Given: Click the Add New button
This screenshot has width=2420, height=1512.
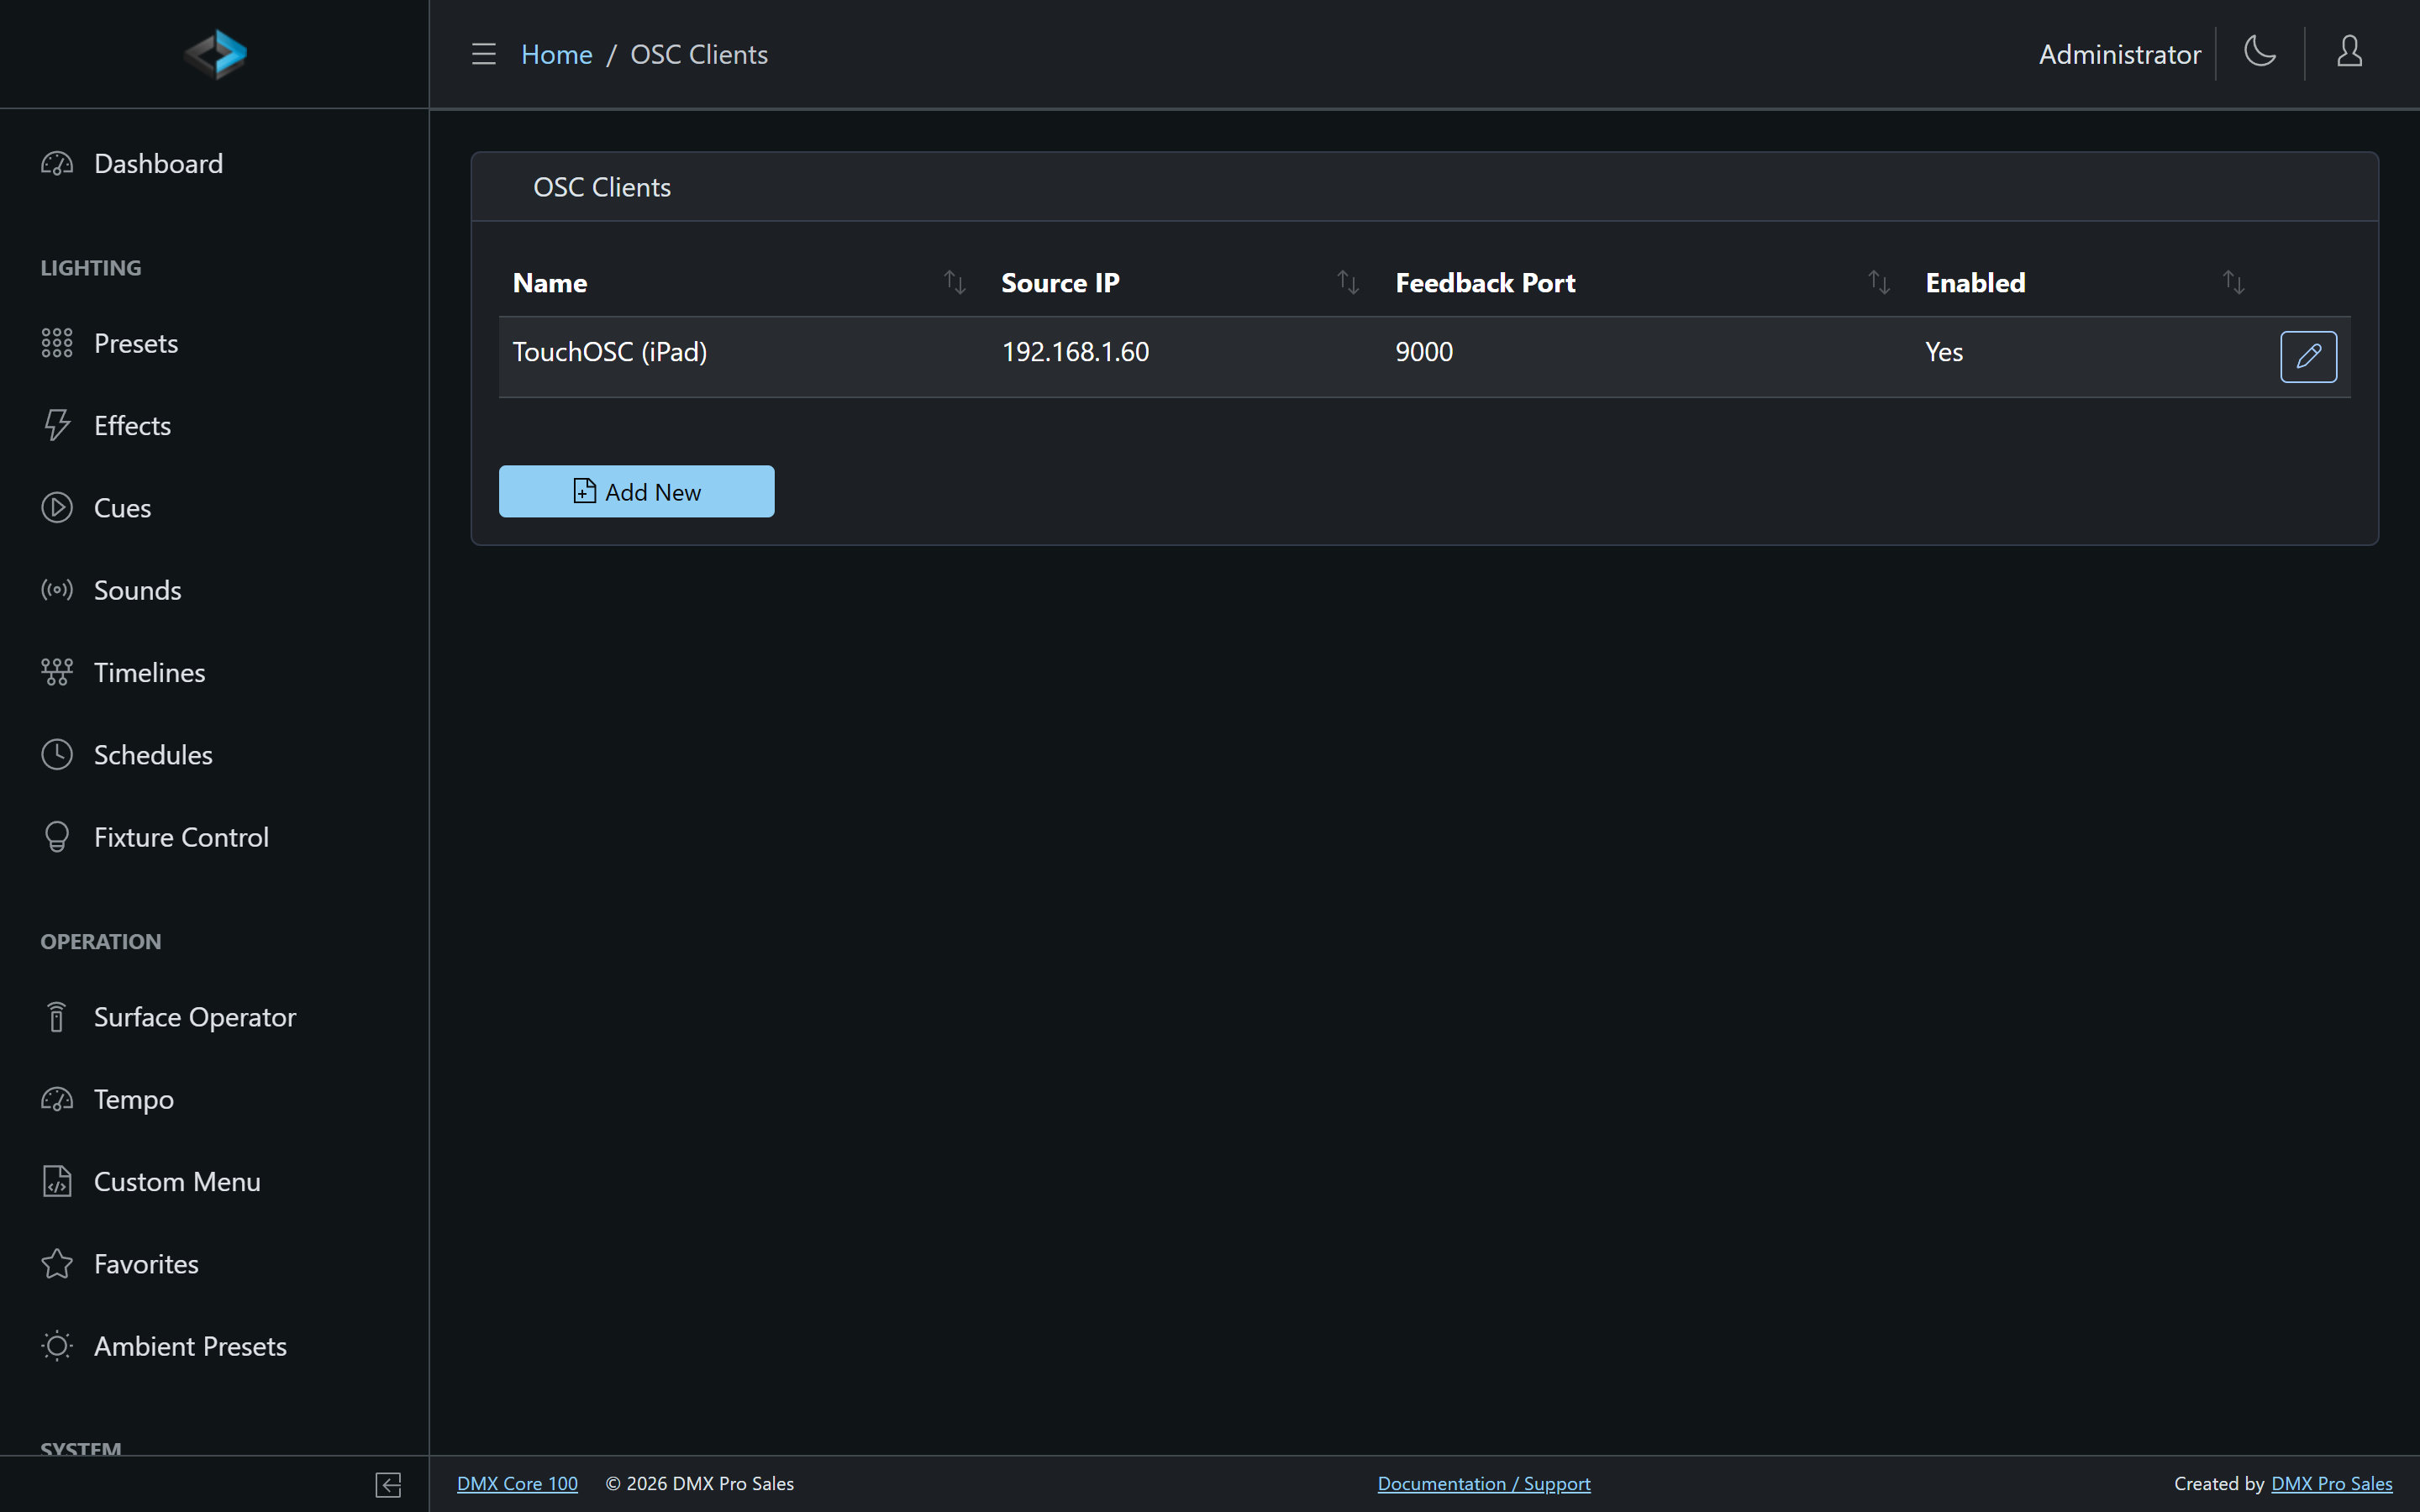Looking at the screenshot, I should point(636,491).
